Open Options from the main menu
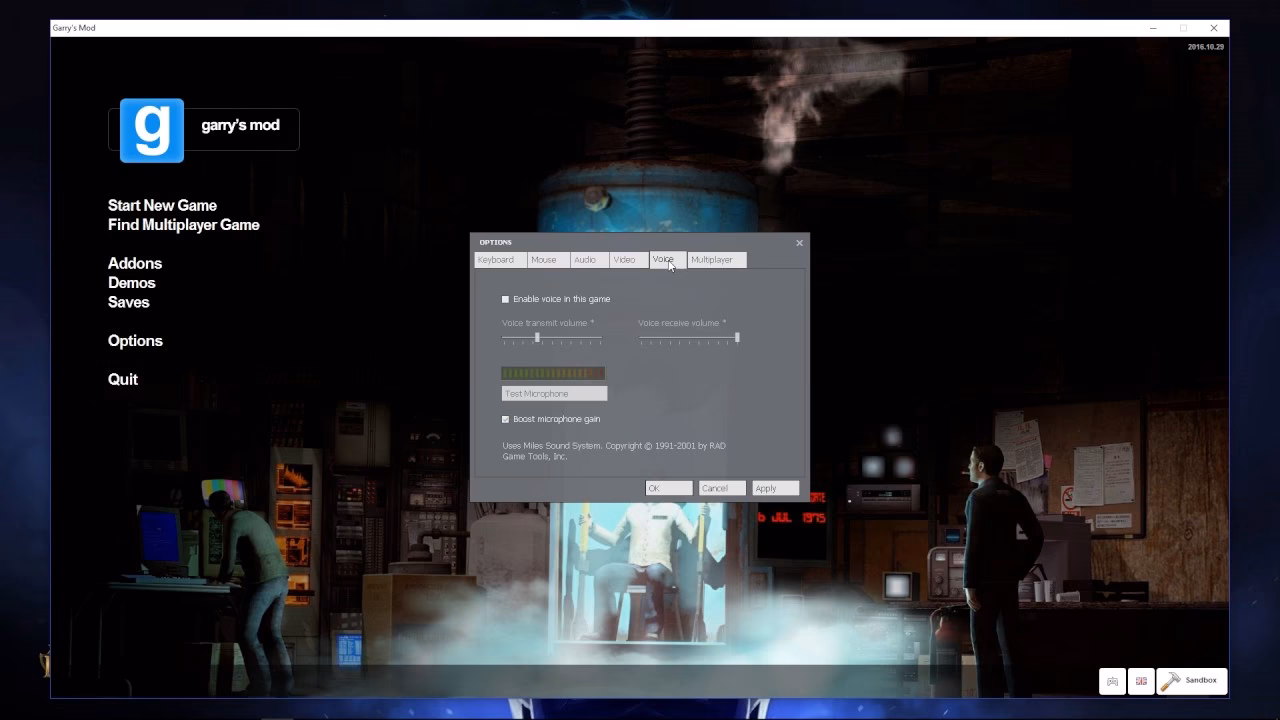Viewport: 1280px width, 720px height. [135, 341]
